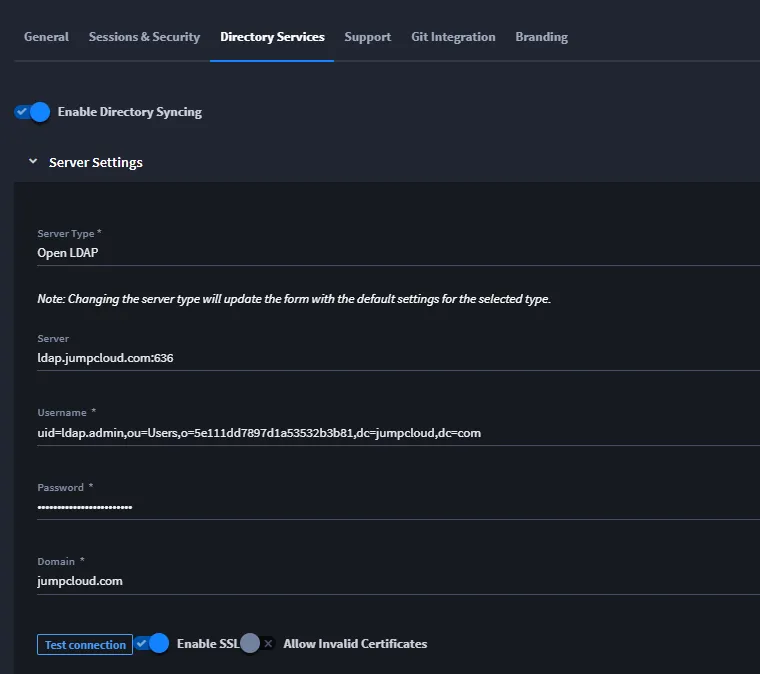Go to Git Integration tab
This screenshot has width=760, height=674.
point(453,37)
